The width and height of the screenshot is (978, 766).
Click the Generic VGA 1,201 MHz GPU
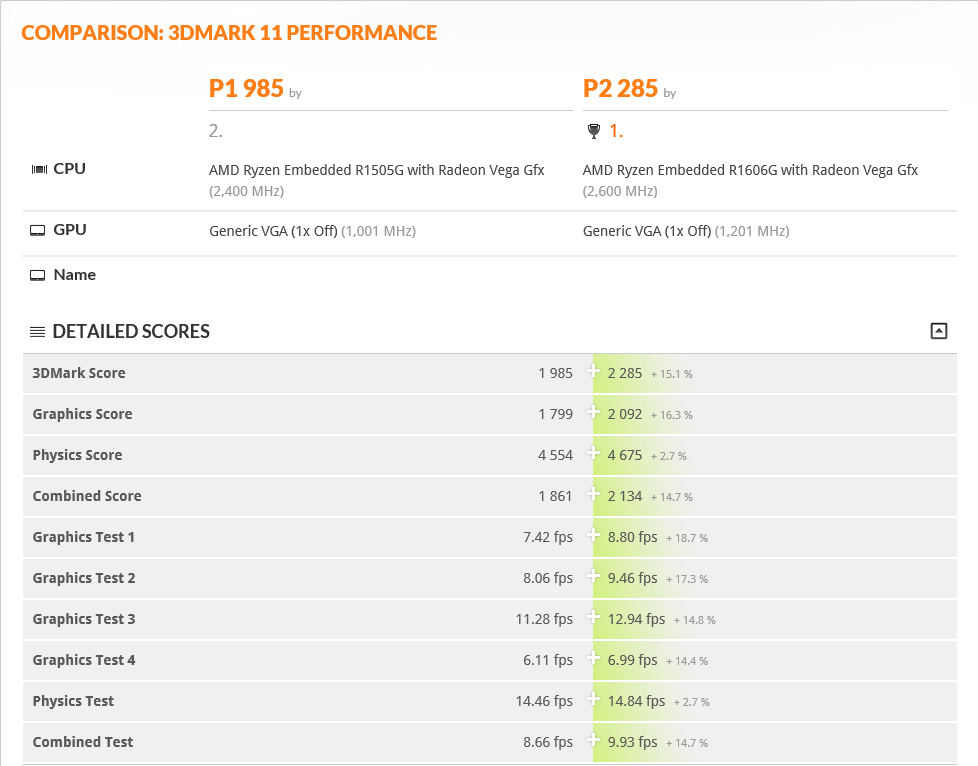647,231
